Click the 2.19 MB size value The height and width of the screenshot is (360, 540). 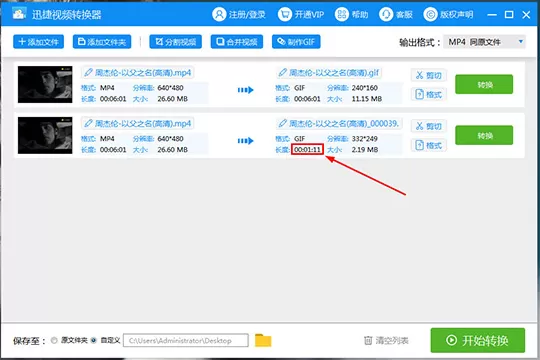pos(365,150)
